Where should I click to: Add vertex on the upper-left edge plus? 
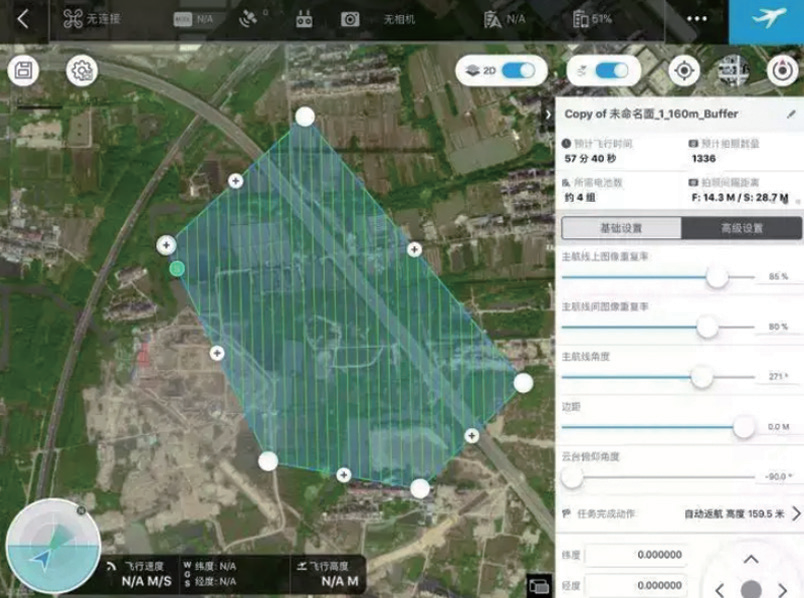pos(235,181)
